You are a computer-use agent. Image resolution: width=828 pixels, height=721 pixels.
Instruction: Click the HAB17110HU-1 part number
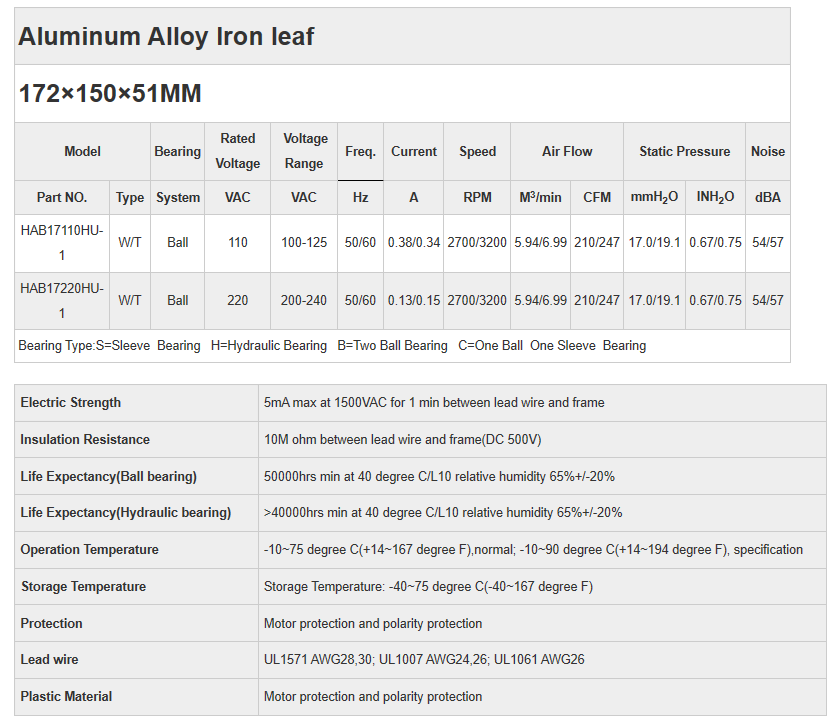pos(62,243)
